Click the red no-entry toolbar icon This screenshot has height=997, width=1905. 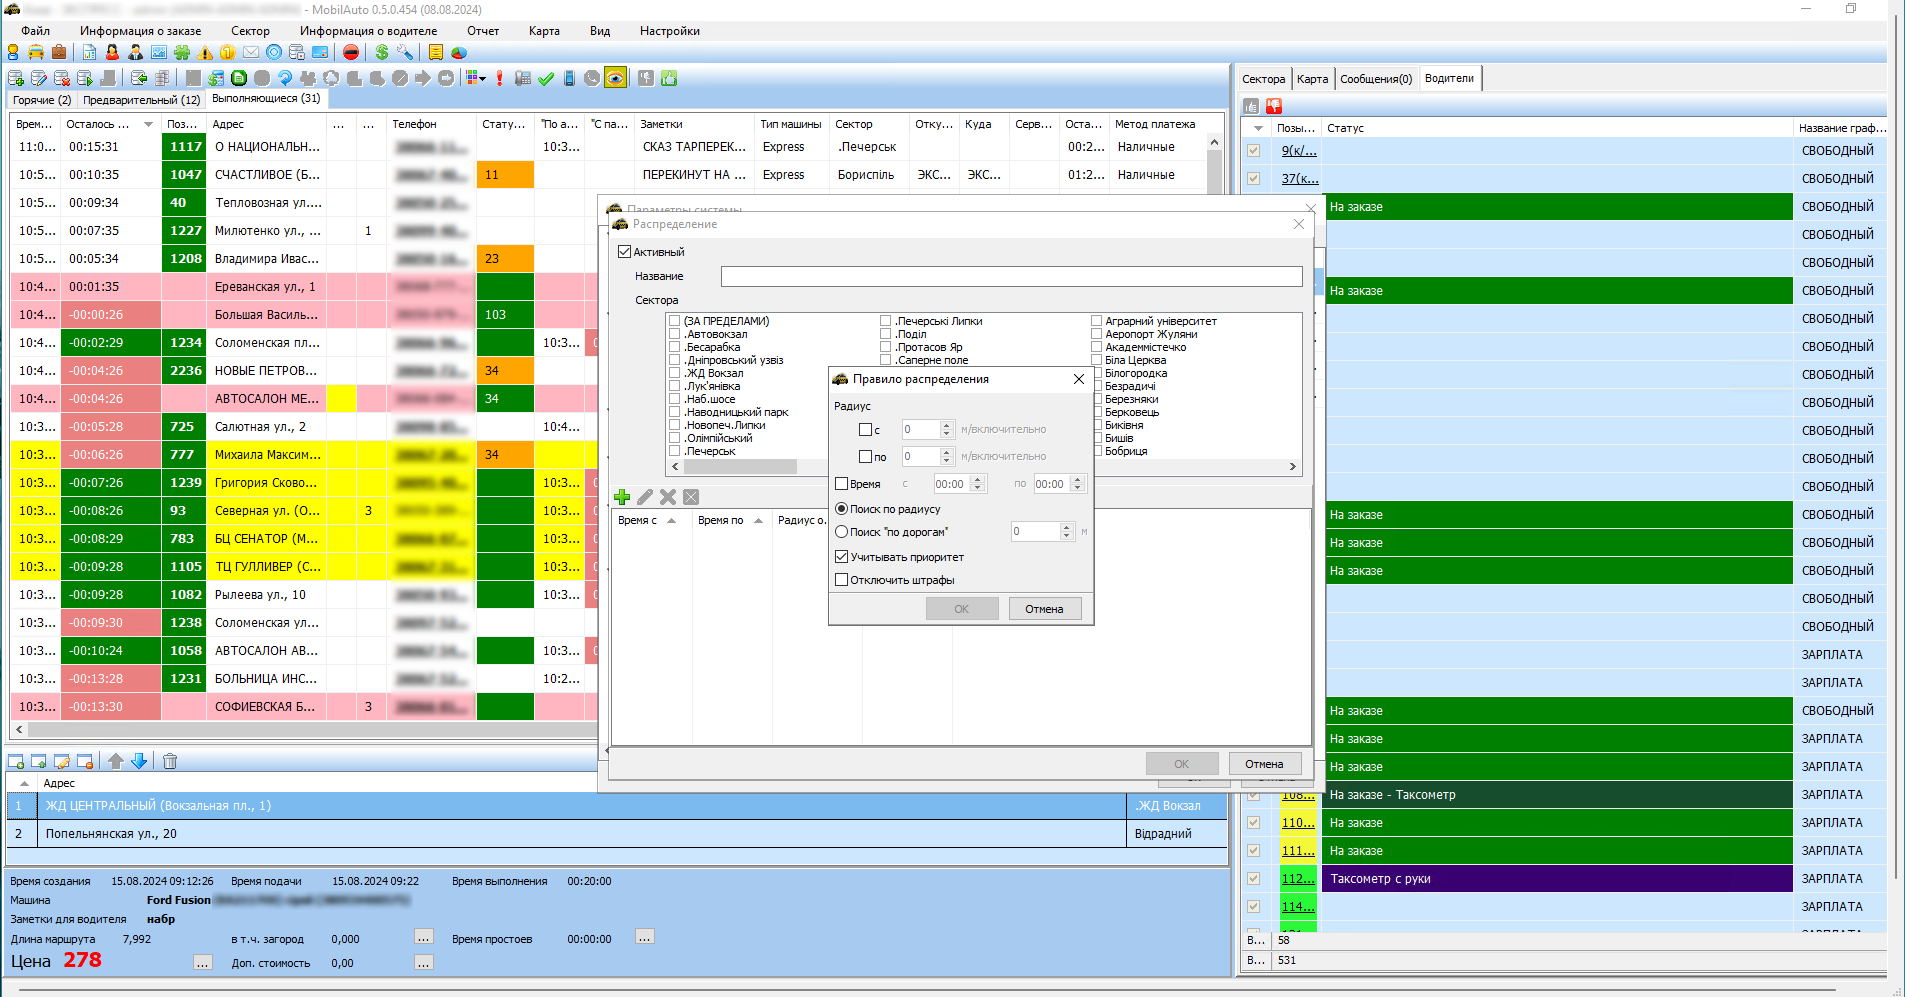(x=351, y=52)
